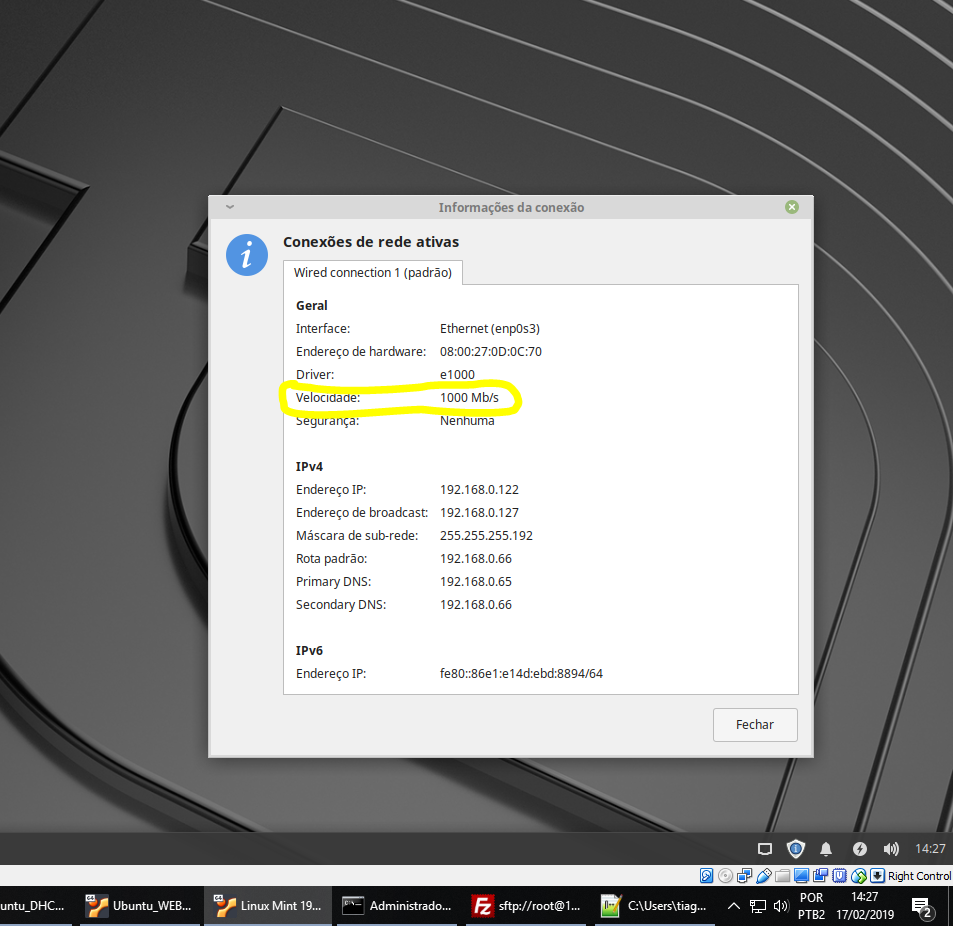The height and width of the screenshot is (926, 953).
Task: Click the Mint network connection tray icon
Action: tap(764, 849)
